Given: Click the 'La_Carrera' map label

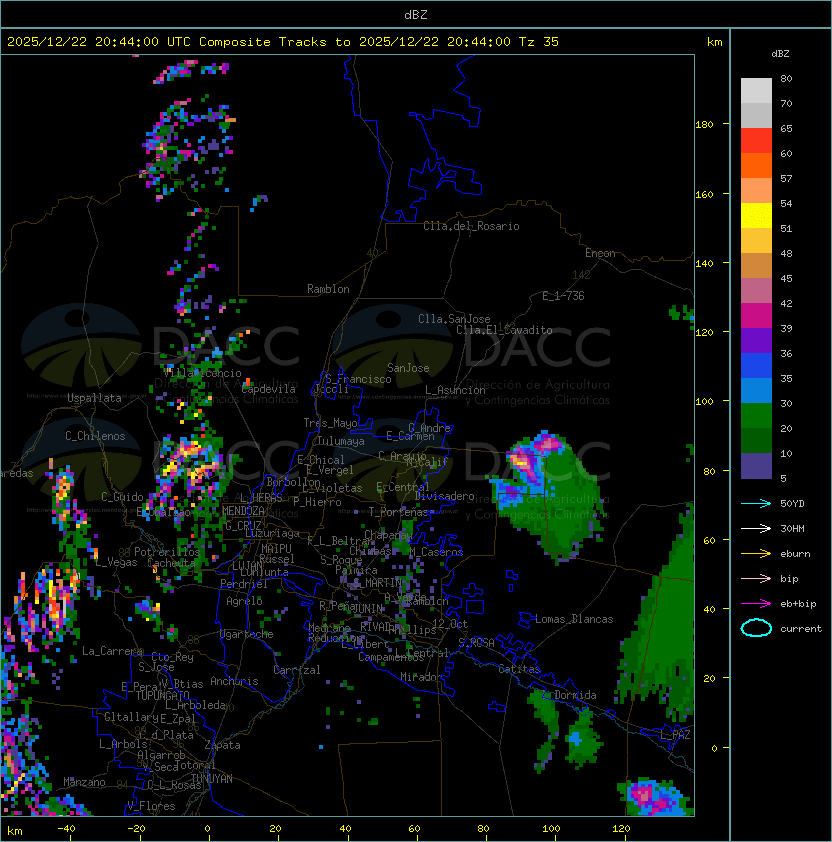Looking at the screenshot, I should tap(113, 651).
